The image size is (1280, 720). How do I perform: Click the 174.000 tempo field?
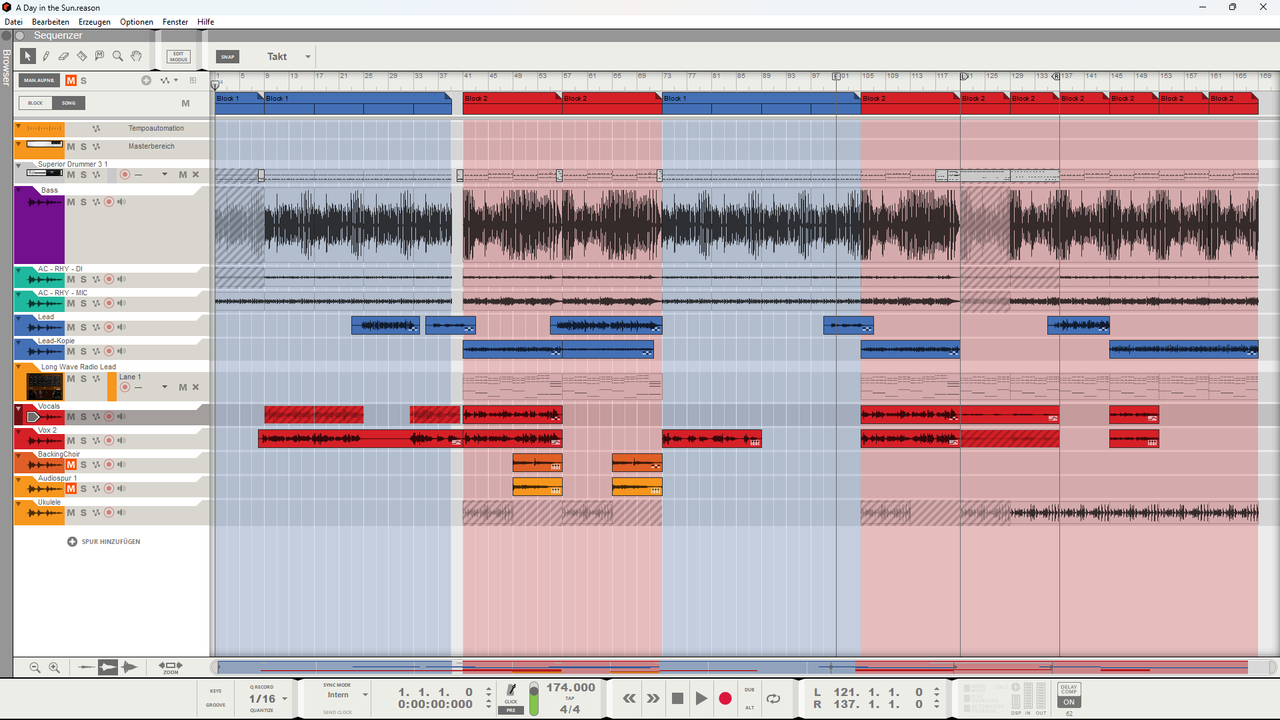pyautogui.click(x=571, y=688)
